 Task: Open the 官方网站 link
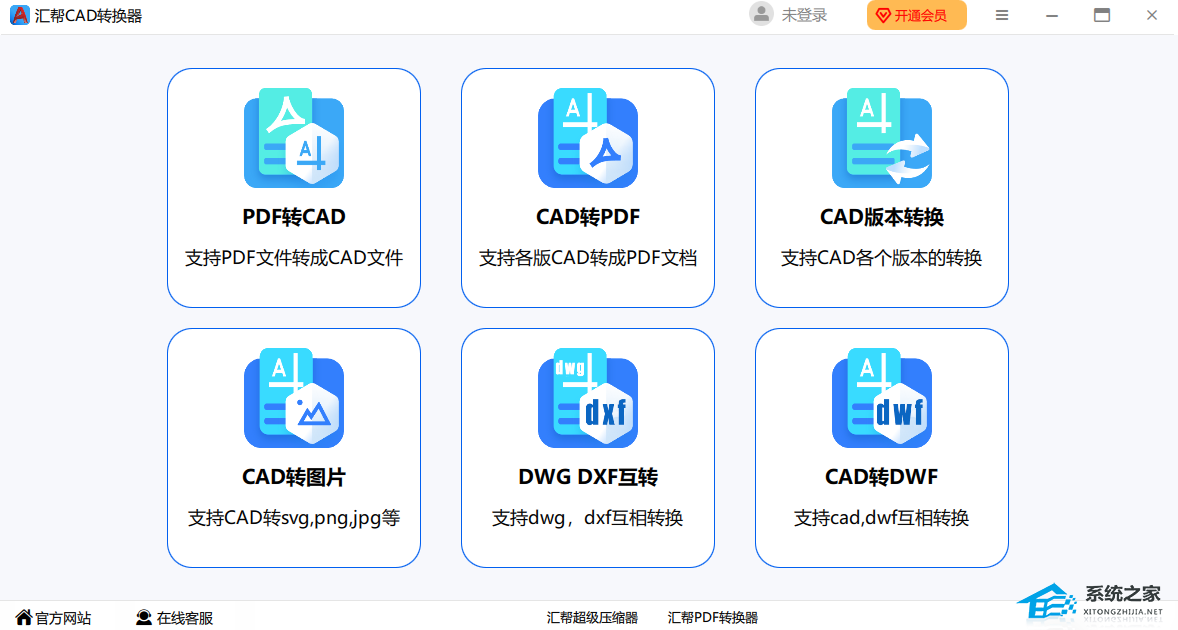(x=54, y=618)
